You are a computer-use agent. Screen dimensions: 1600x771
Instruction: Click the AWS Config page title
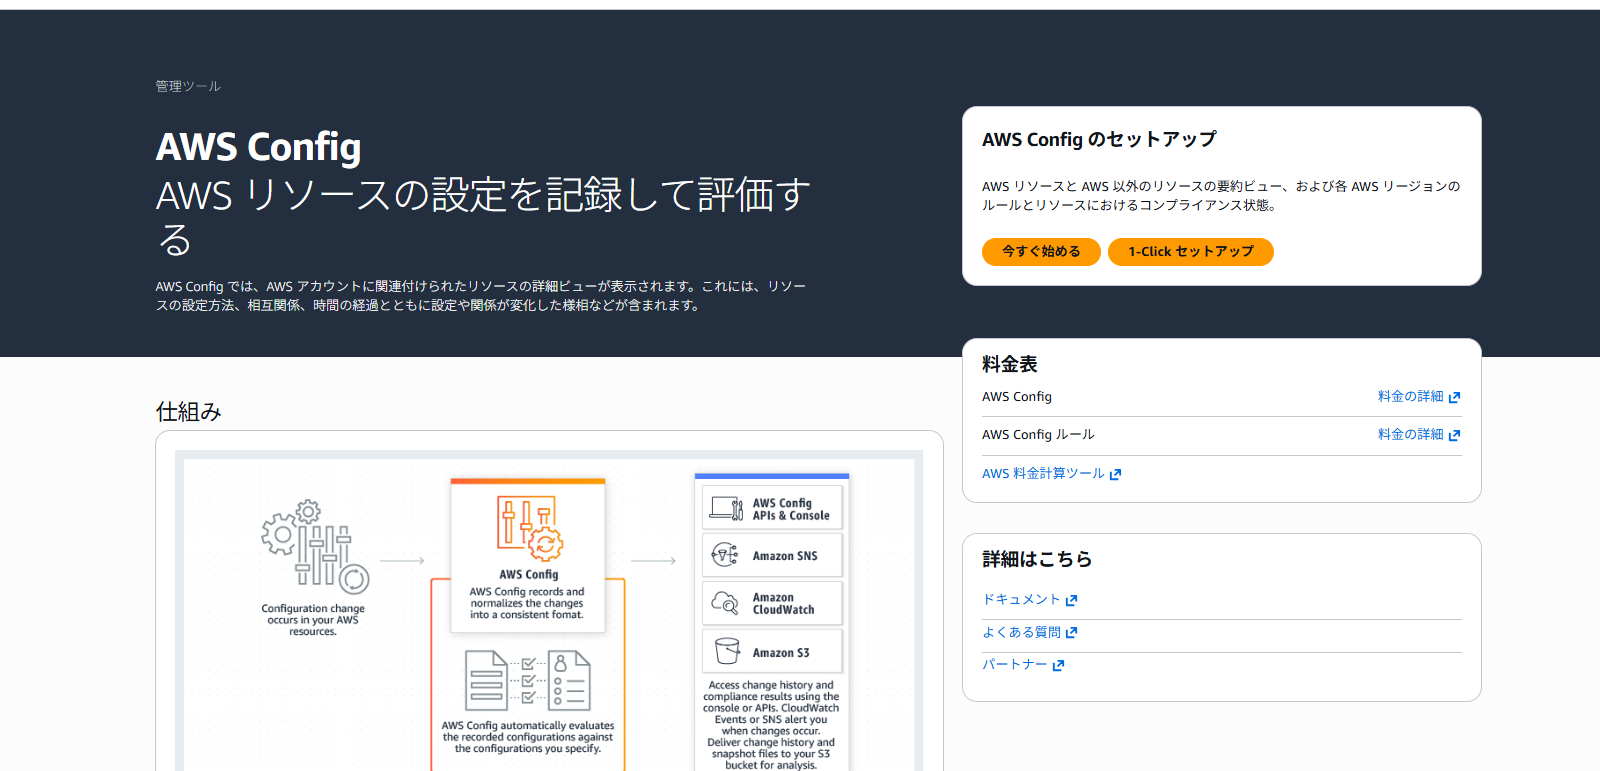pos(258,147)
